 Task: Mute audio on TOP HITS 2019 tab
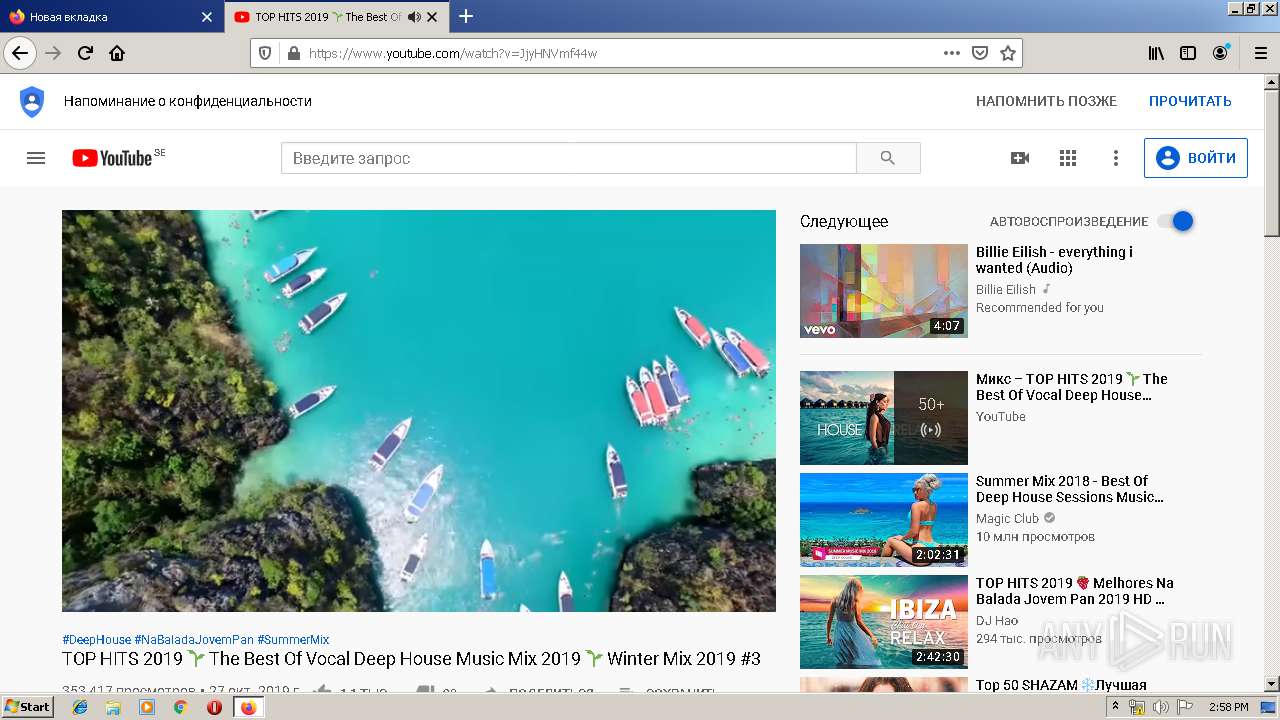coord(414,17)
